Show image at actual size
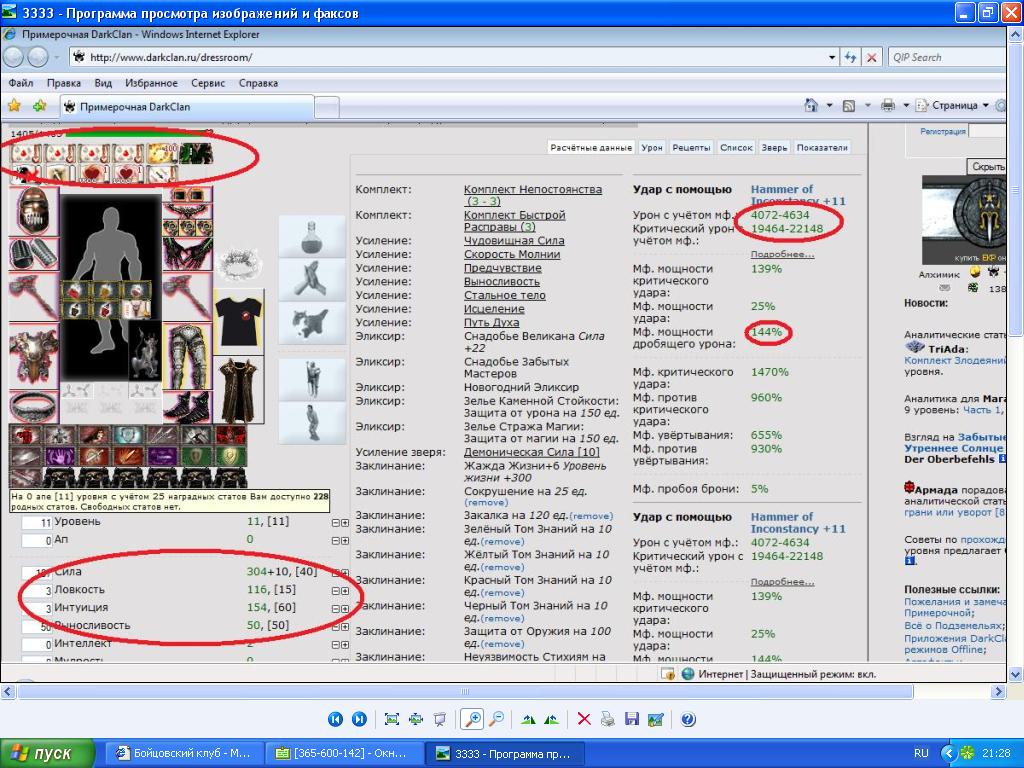This screenshot has height=768, width=1024. pos(415,719)
